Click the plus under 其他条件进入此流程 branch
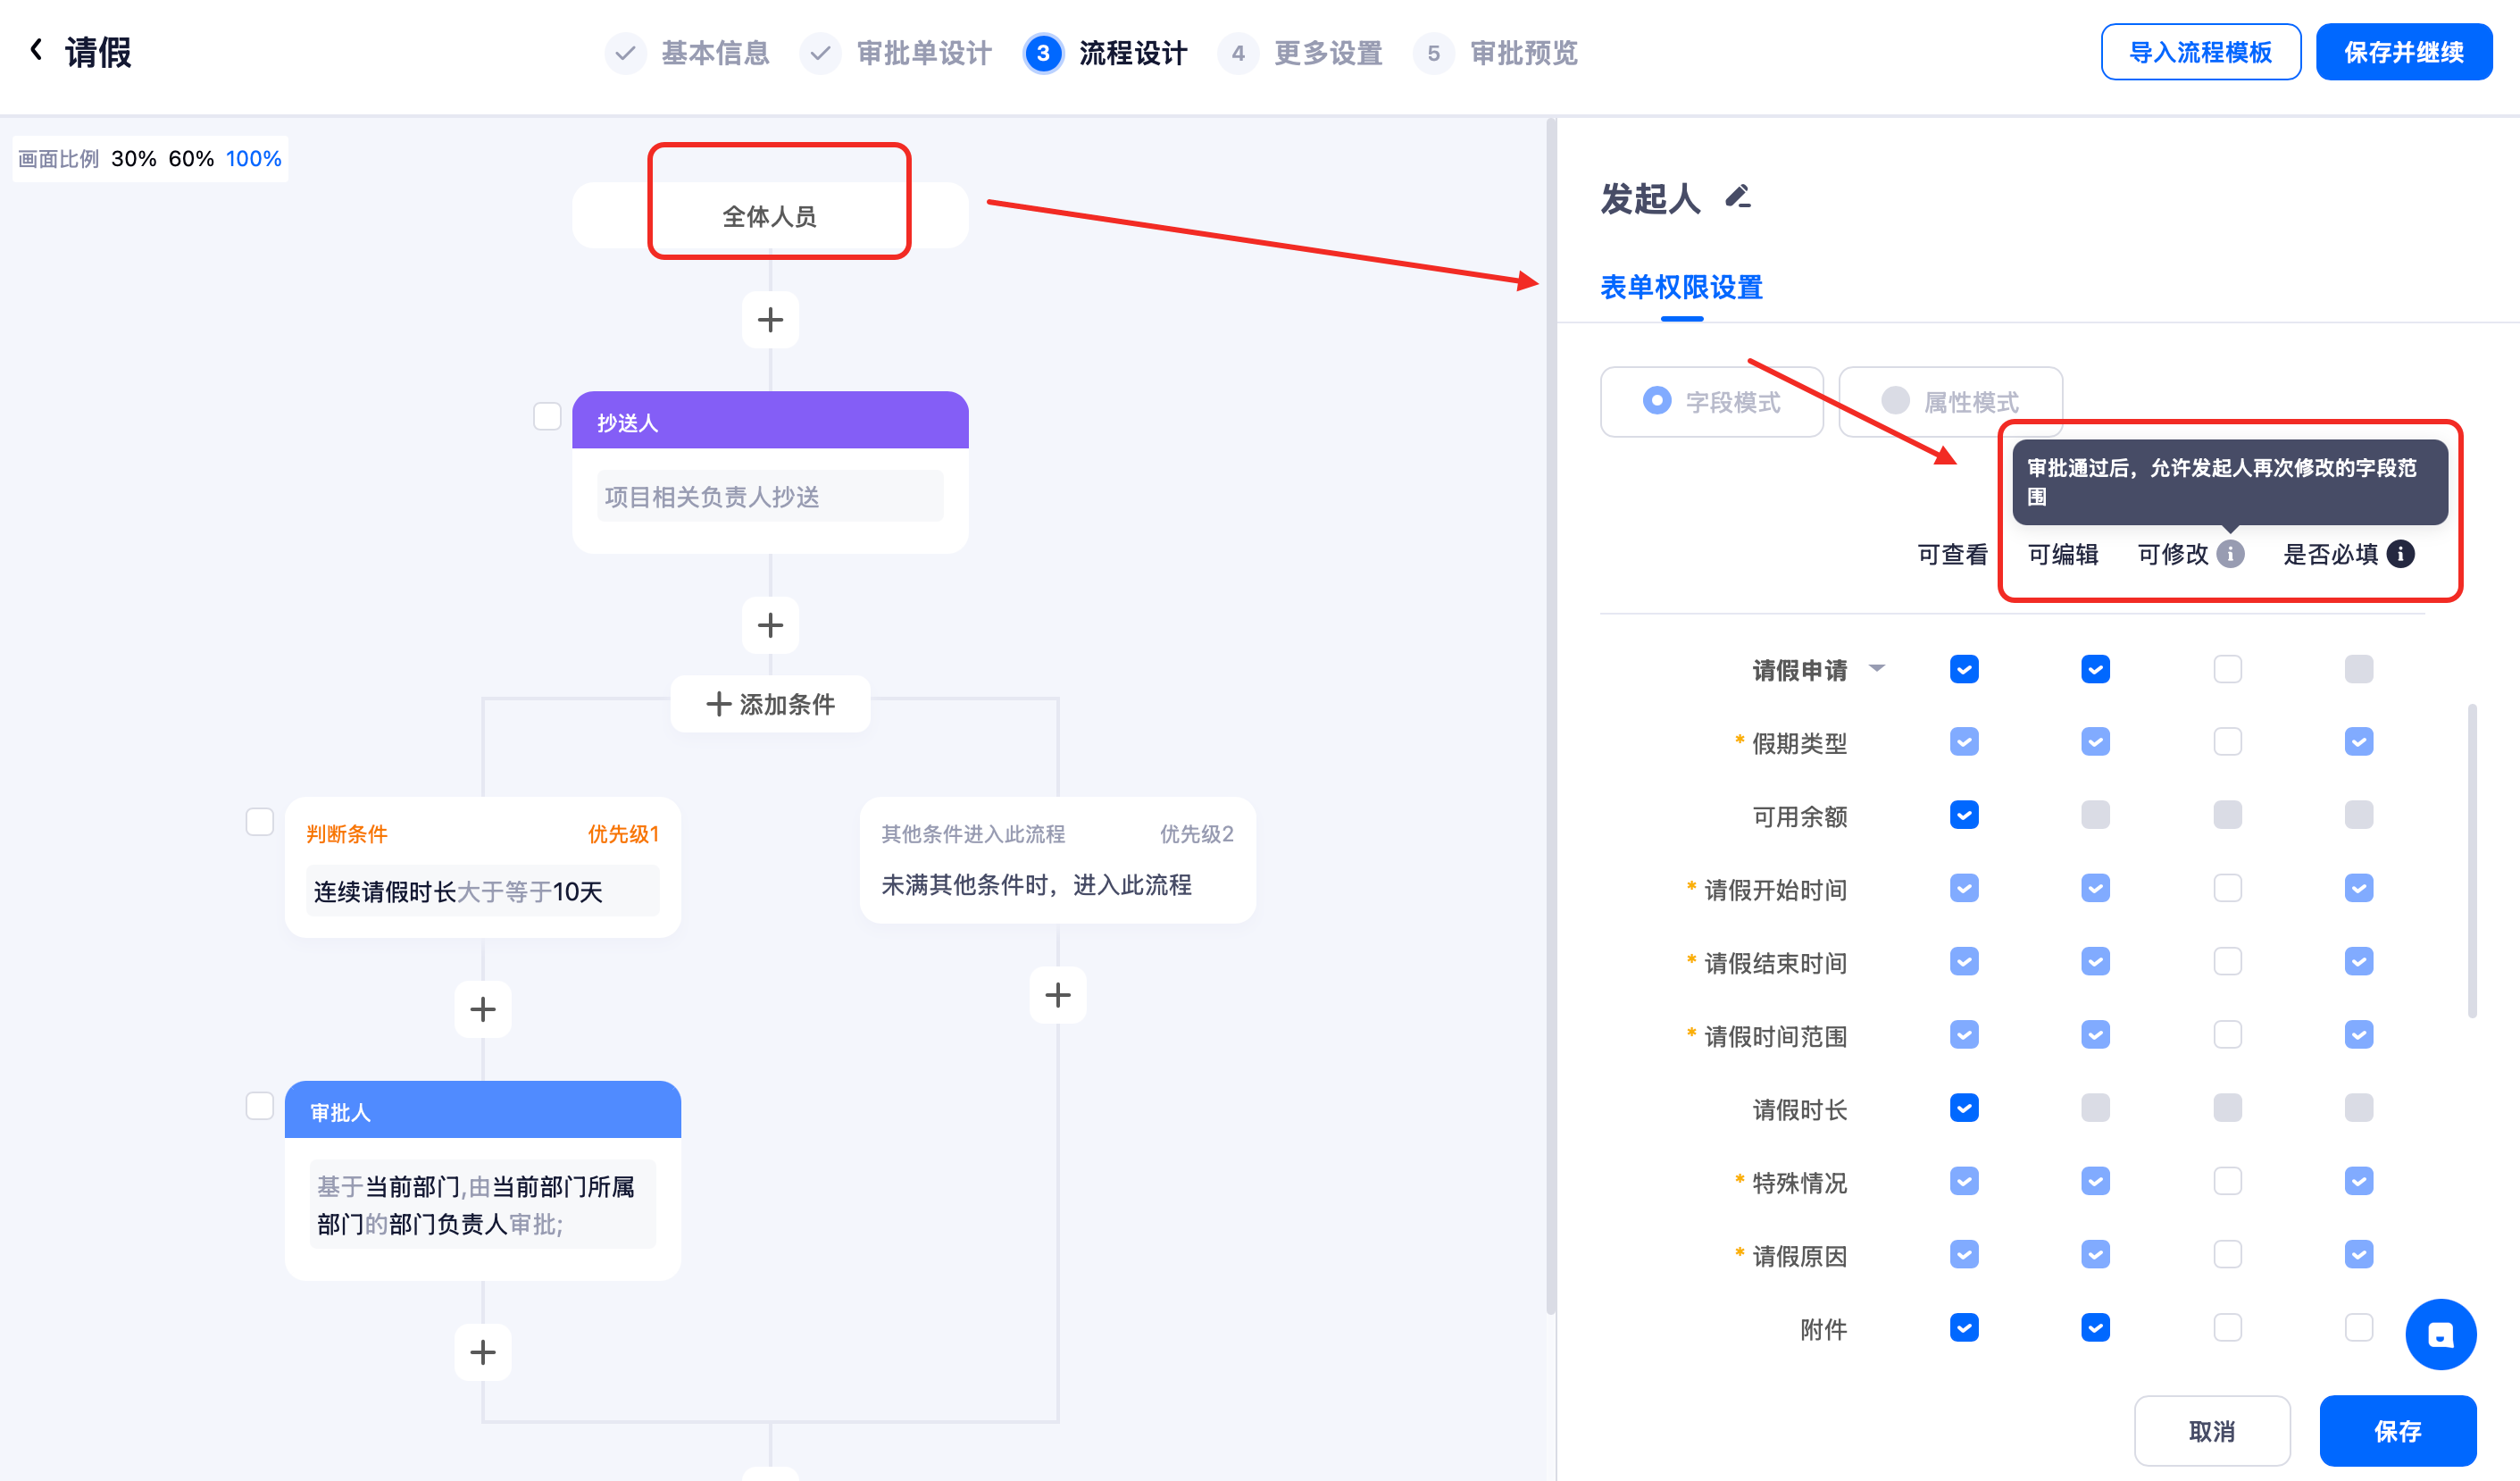The height and width of the screenshot is (1481, 2520). pos(1058,995)
